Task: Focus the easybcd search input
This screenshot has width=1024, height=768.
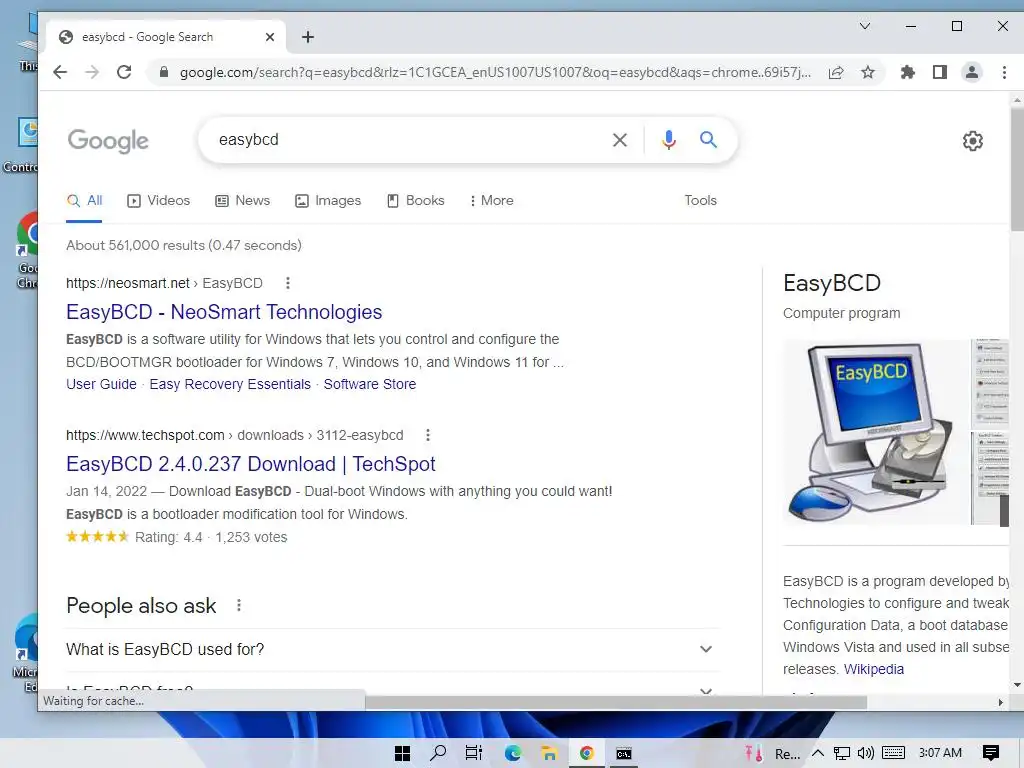Action: [x=405, y=140]
